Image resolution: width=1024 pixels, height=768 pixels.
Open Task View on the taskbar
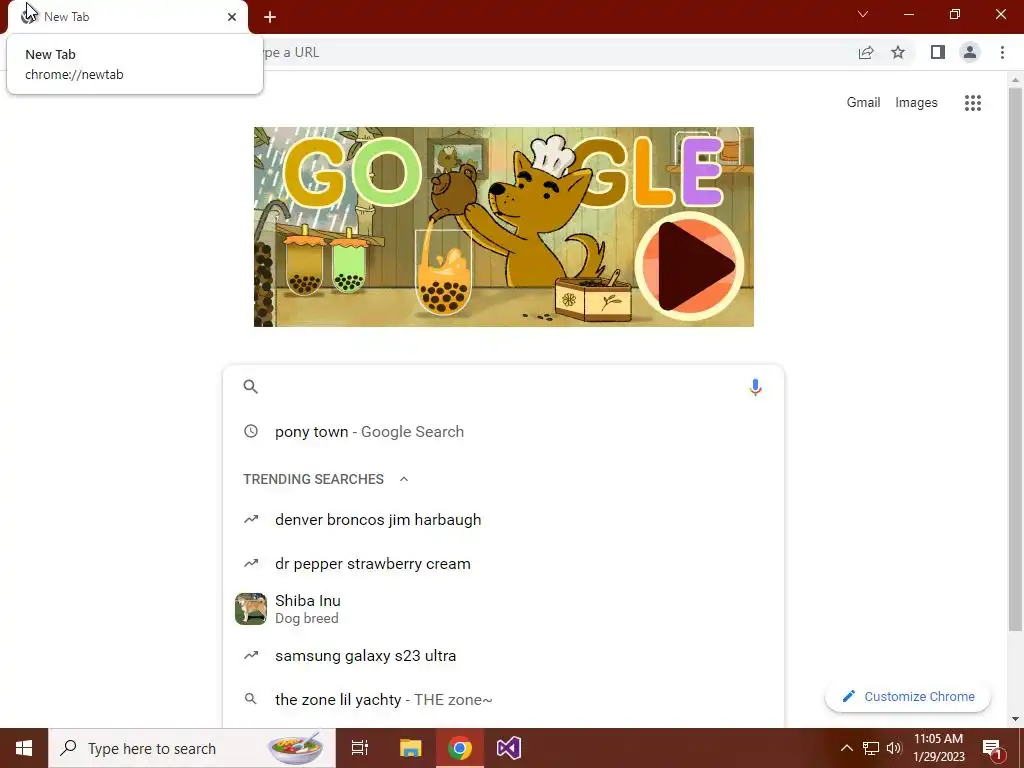coord(360,748)
